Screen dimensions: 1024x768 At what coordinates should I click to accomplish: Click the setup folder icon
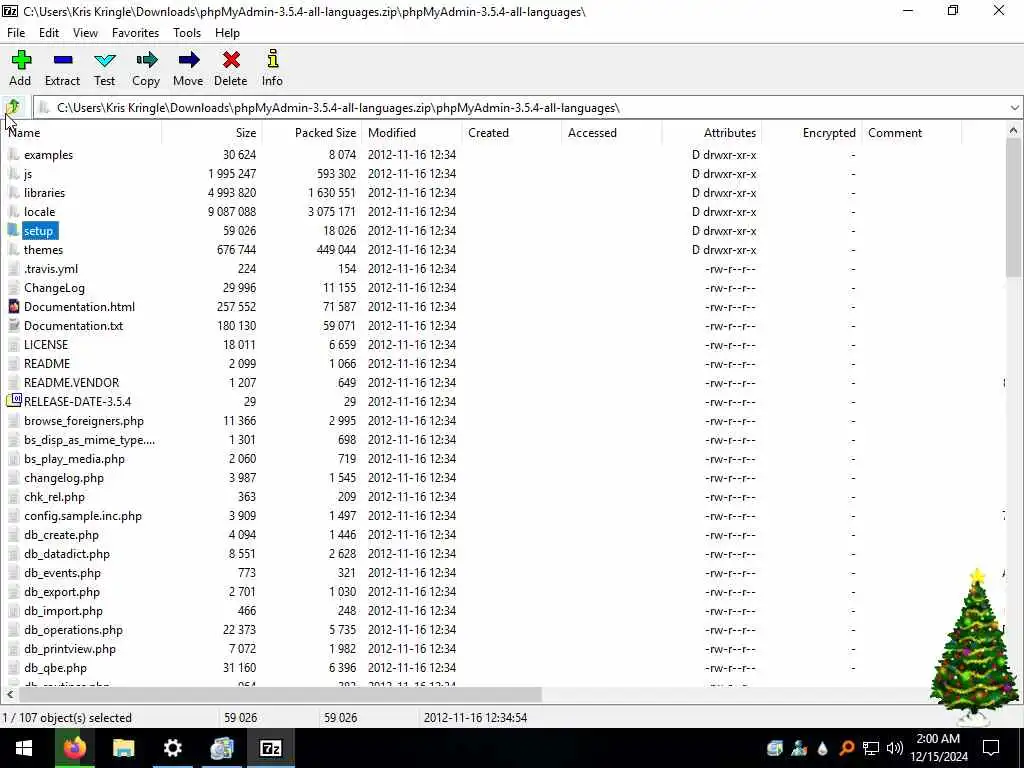tap(14, 231)
